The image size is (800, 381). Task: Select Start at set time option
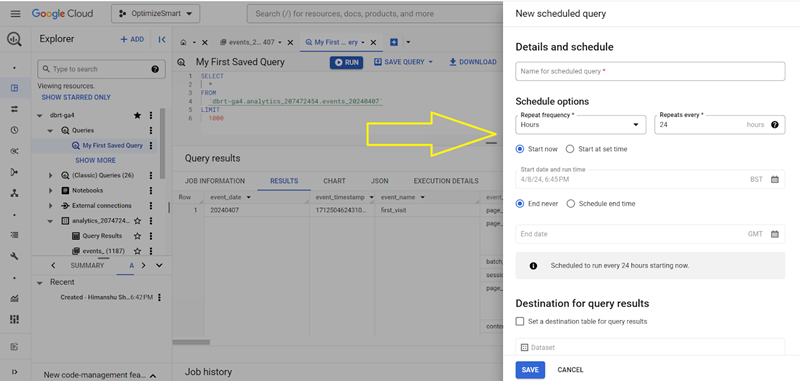tap(570, 149)
